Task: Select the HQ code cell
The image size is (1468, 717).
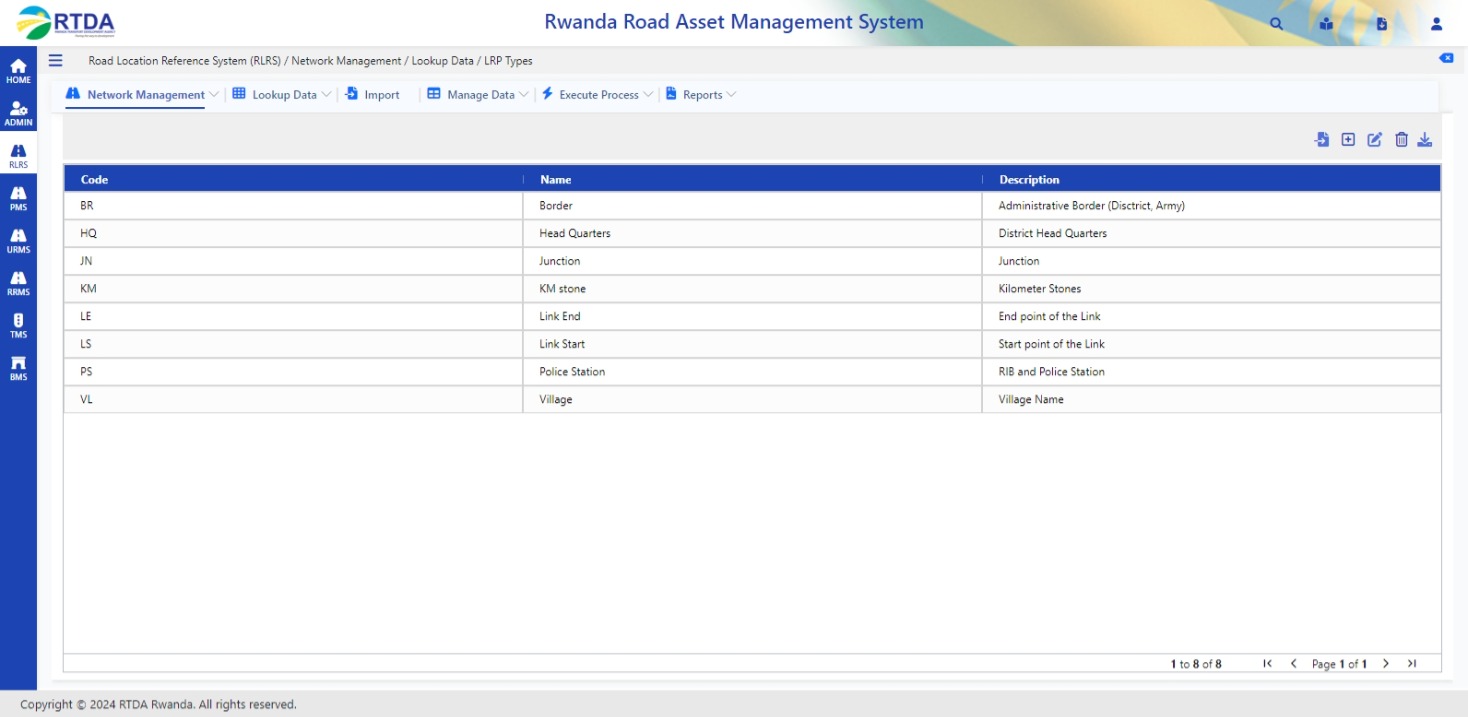Action: point(293,233)
